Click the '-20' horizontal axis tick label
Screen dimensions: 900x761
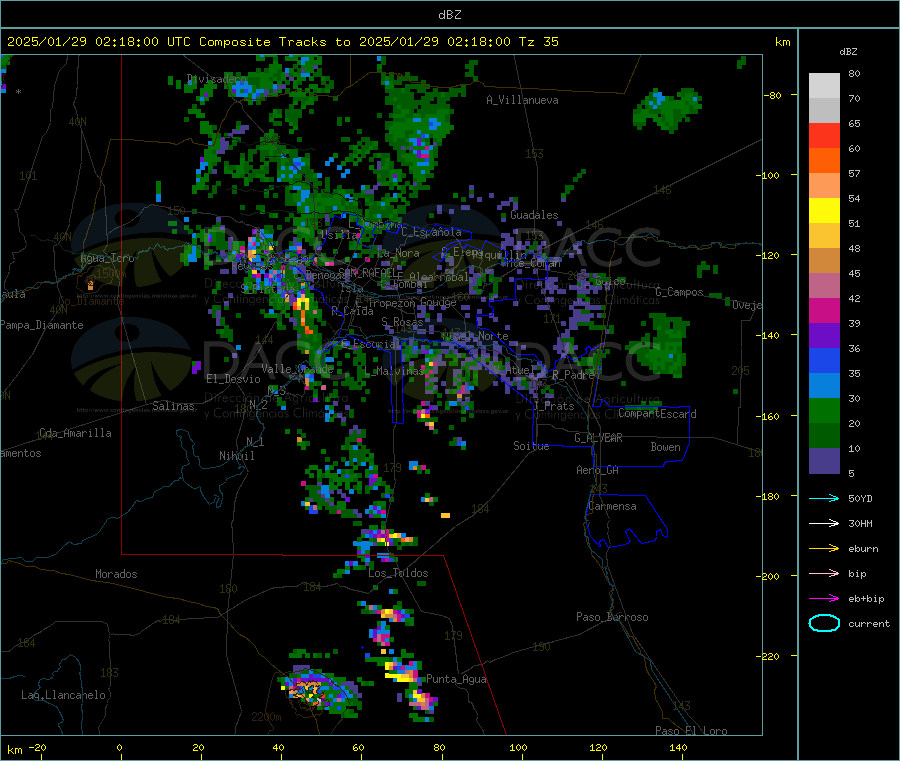(x=37, y=747)
